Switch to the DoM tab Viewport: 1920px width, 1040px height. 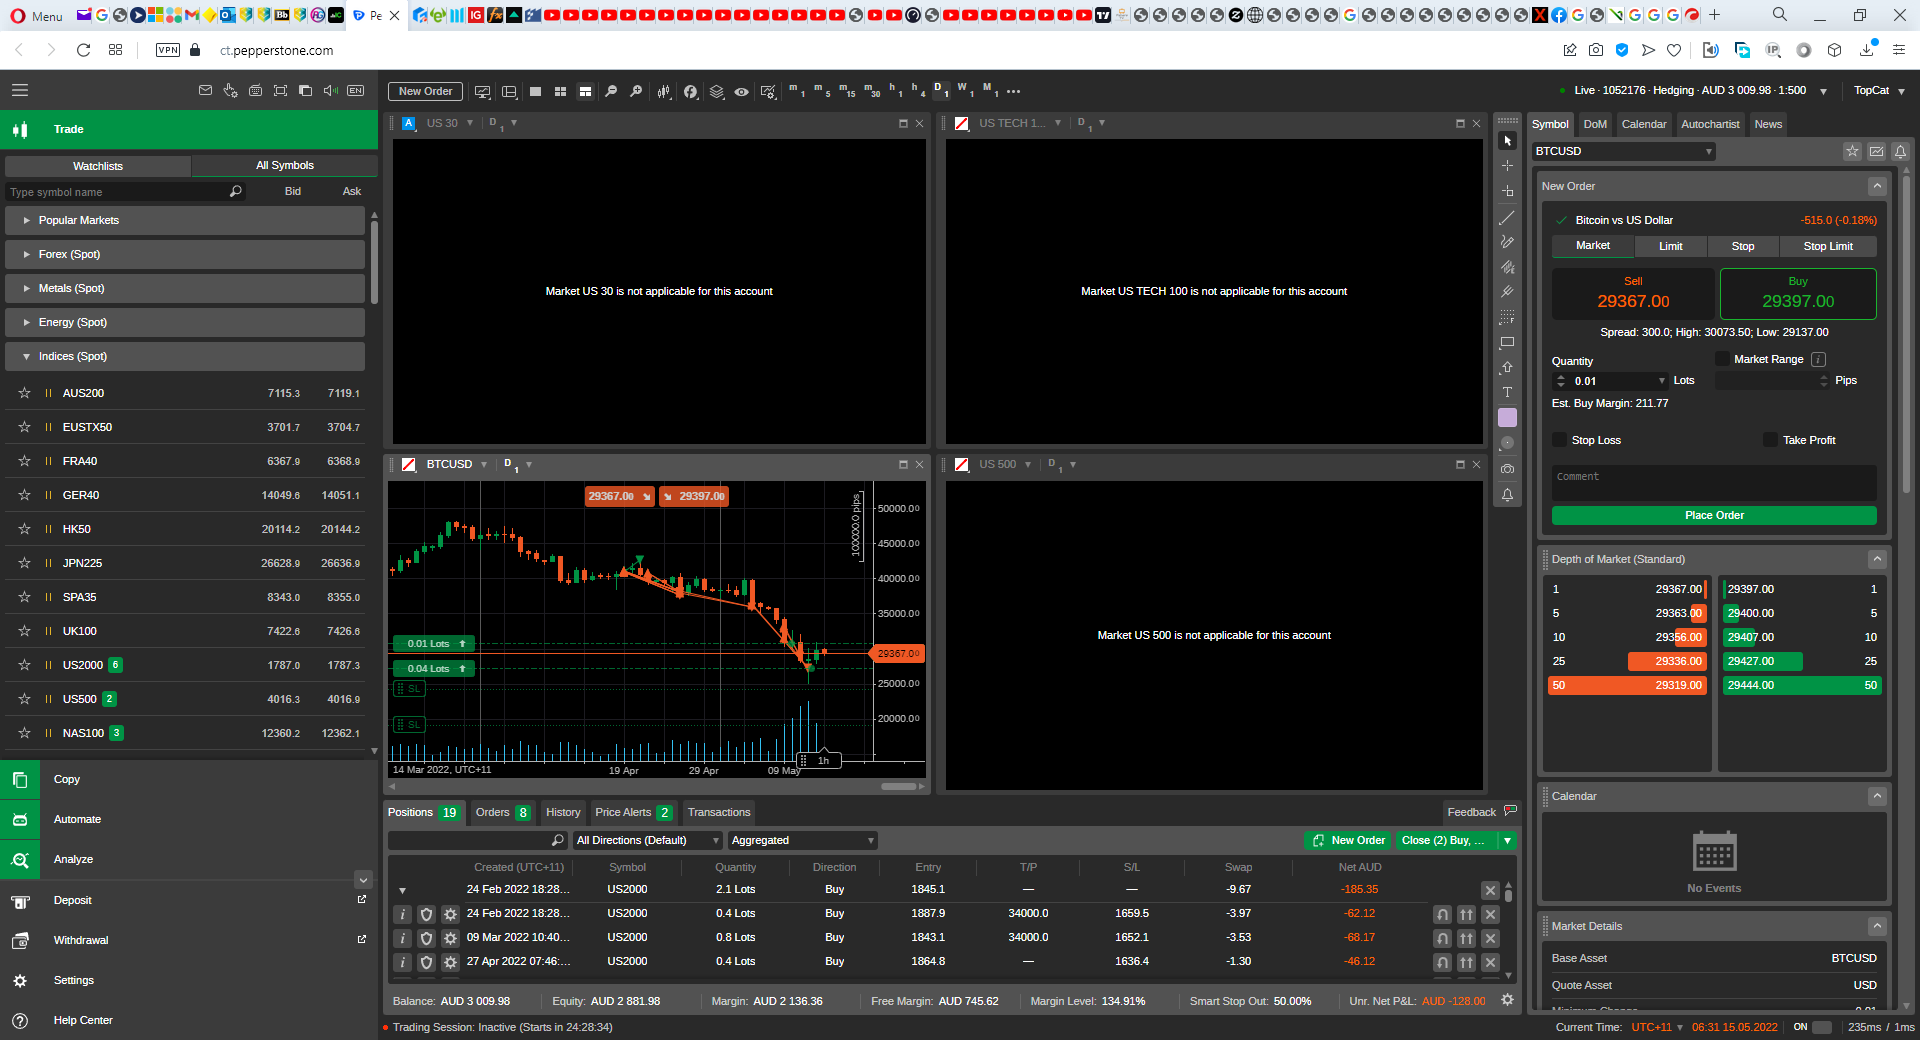pos(1595,124)
